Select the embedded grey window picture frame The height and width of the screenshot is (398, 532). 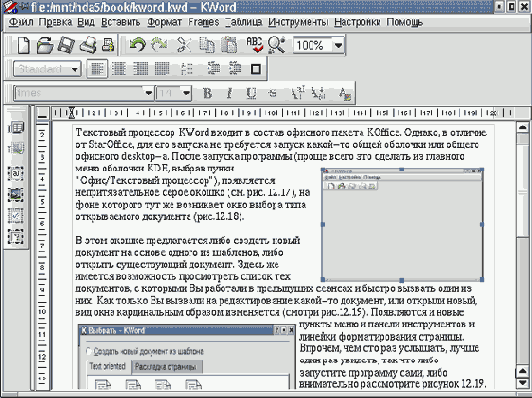[x=402, y=224]
